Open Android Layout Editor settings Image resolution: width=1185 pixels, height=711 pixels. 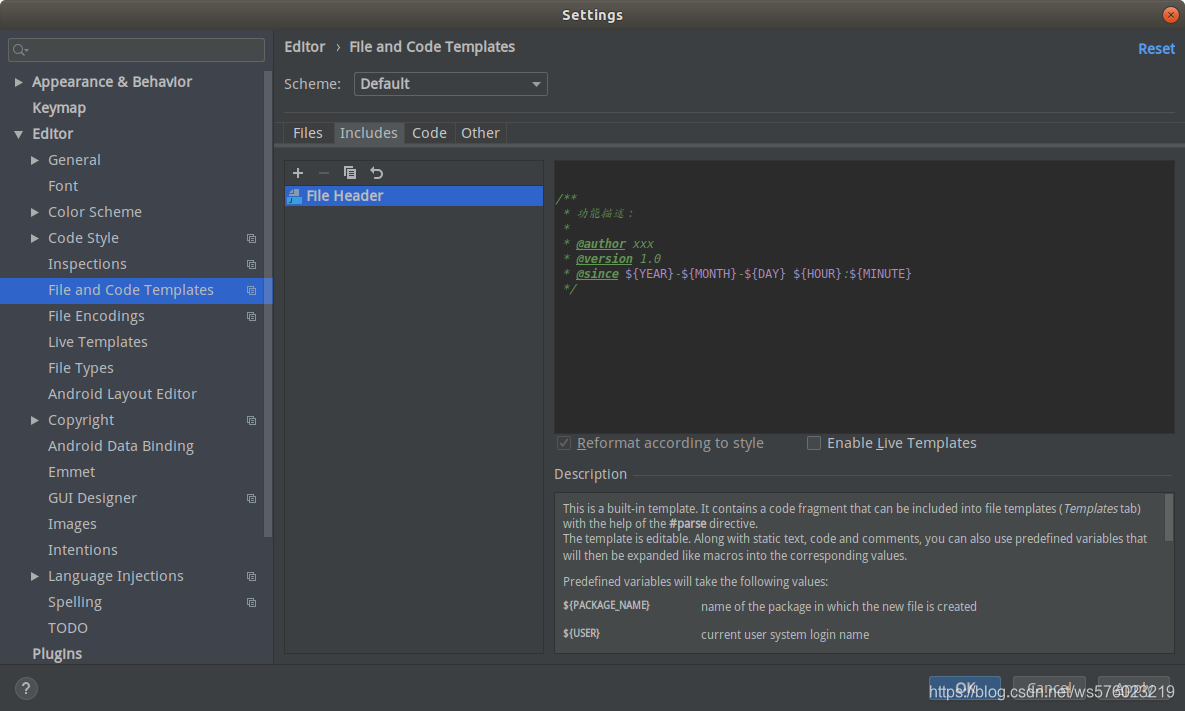tap(122, 394)
